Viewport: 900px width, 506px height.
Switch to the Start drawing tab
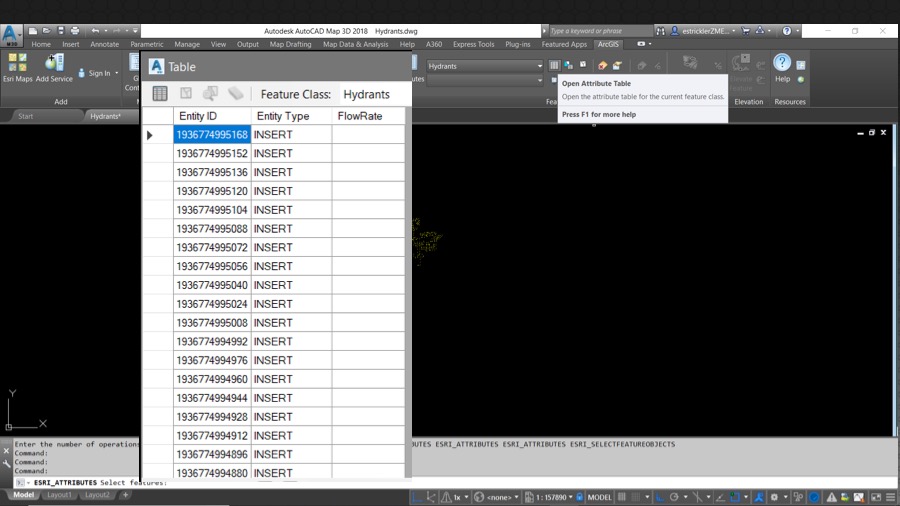(25, 116)
